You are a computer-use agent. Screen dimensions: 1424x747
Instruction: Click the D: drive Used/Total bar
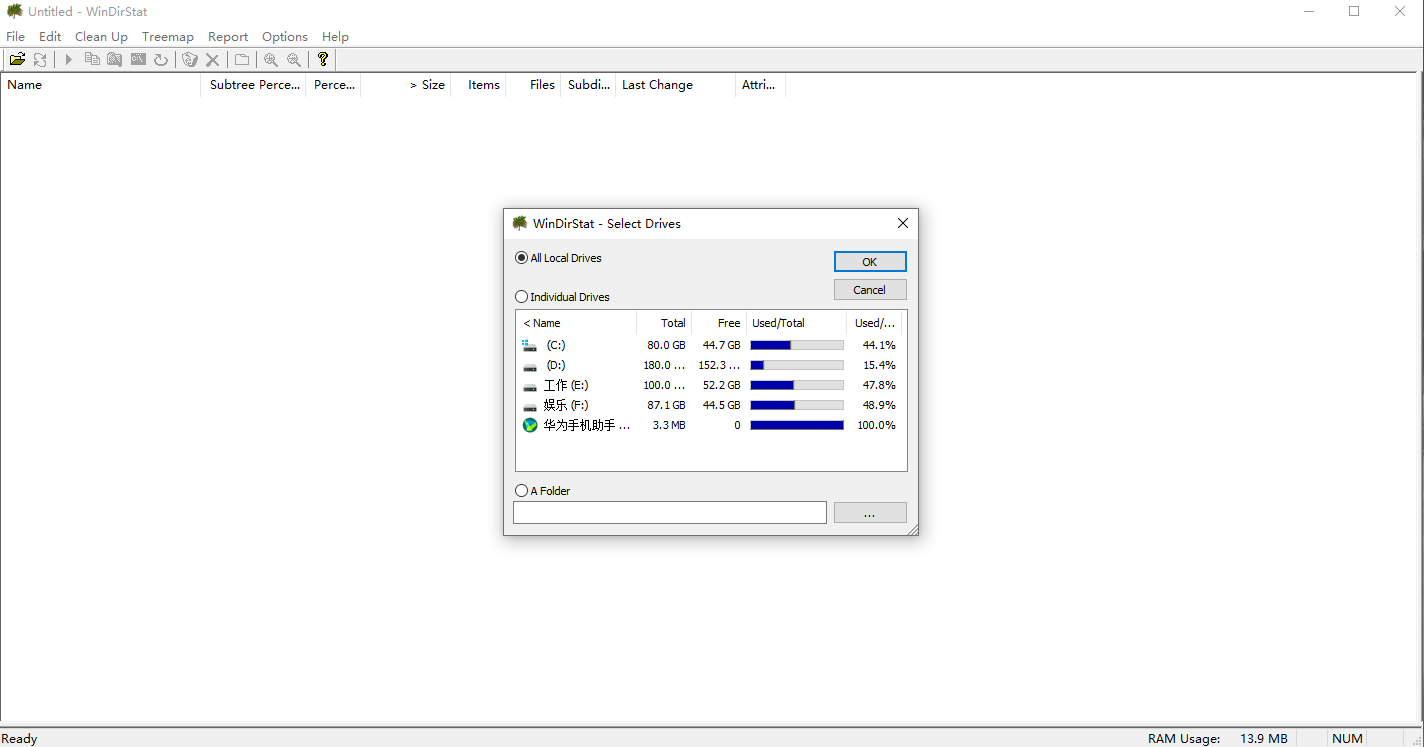[x=797, y=365]
